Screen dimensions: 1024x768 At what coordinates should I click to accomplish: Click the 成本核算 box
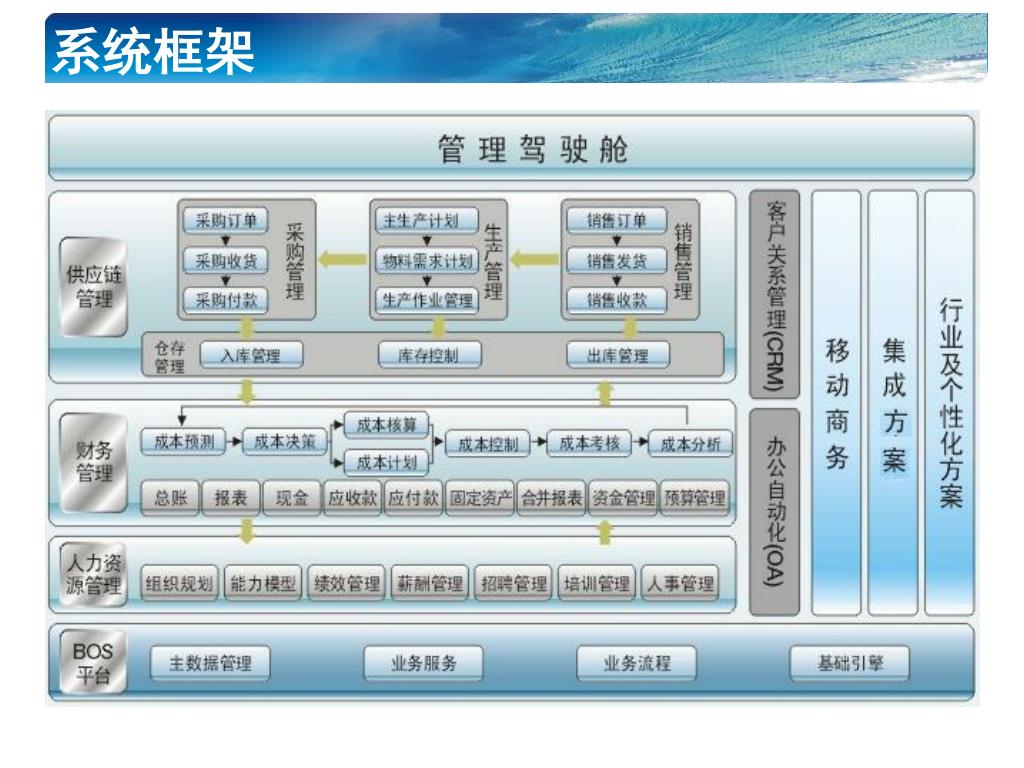[386, 425]
